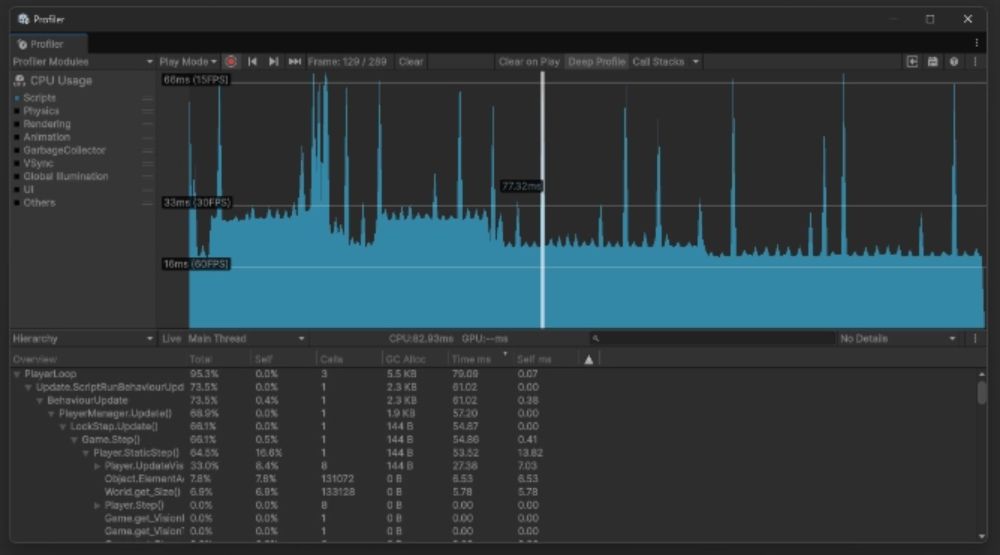Click the search magnifier icon
This screenshot has height=555, width=1000.
tap(596, 339)
